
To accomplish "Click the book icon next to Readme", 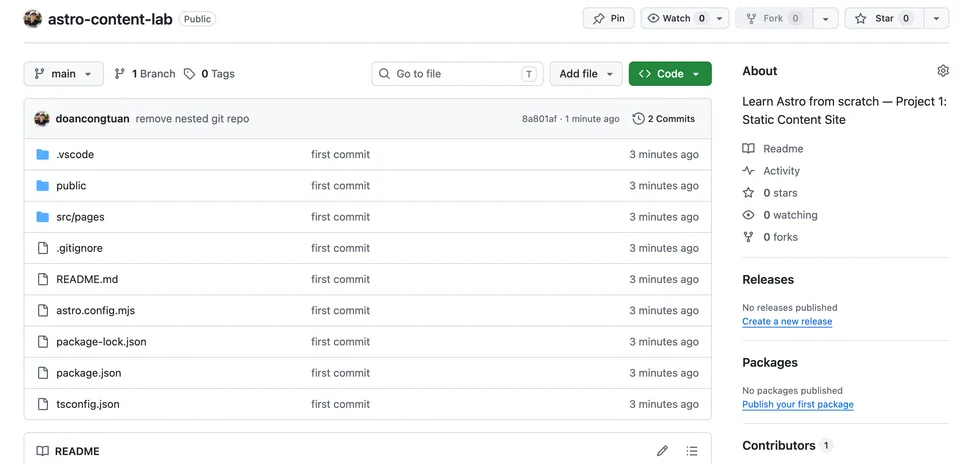I will (748, 149).
